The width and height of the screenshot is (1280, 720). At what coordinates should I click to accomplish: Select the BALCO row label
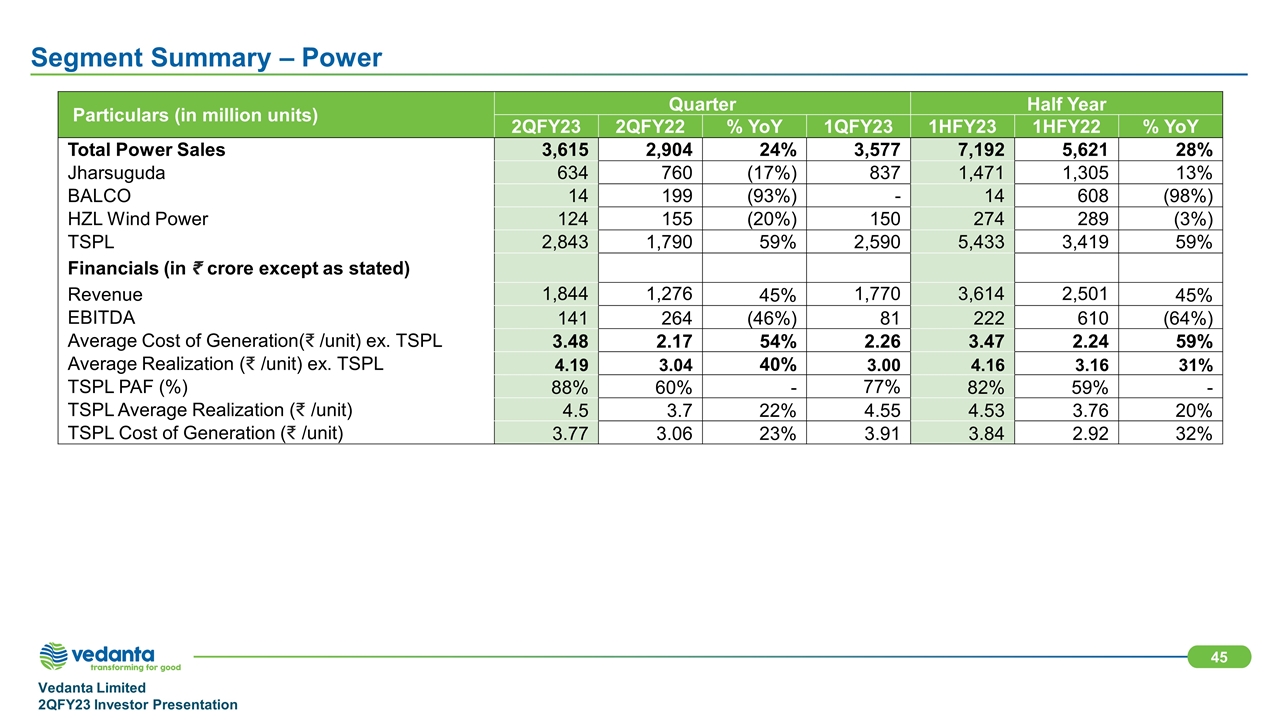(98, 195)
